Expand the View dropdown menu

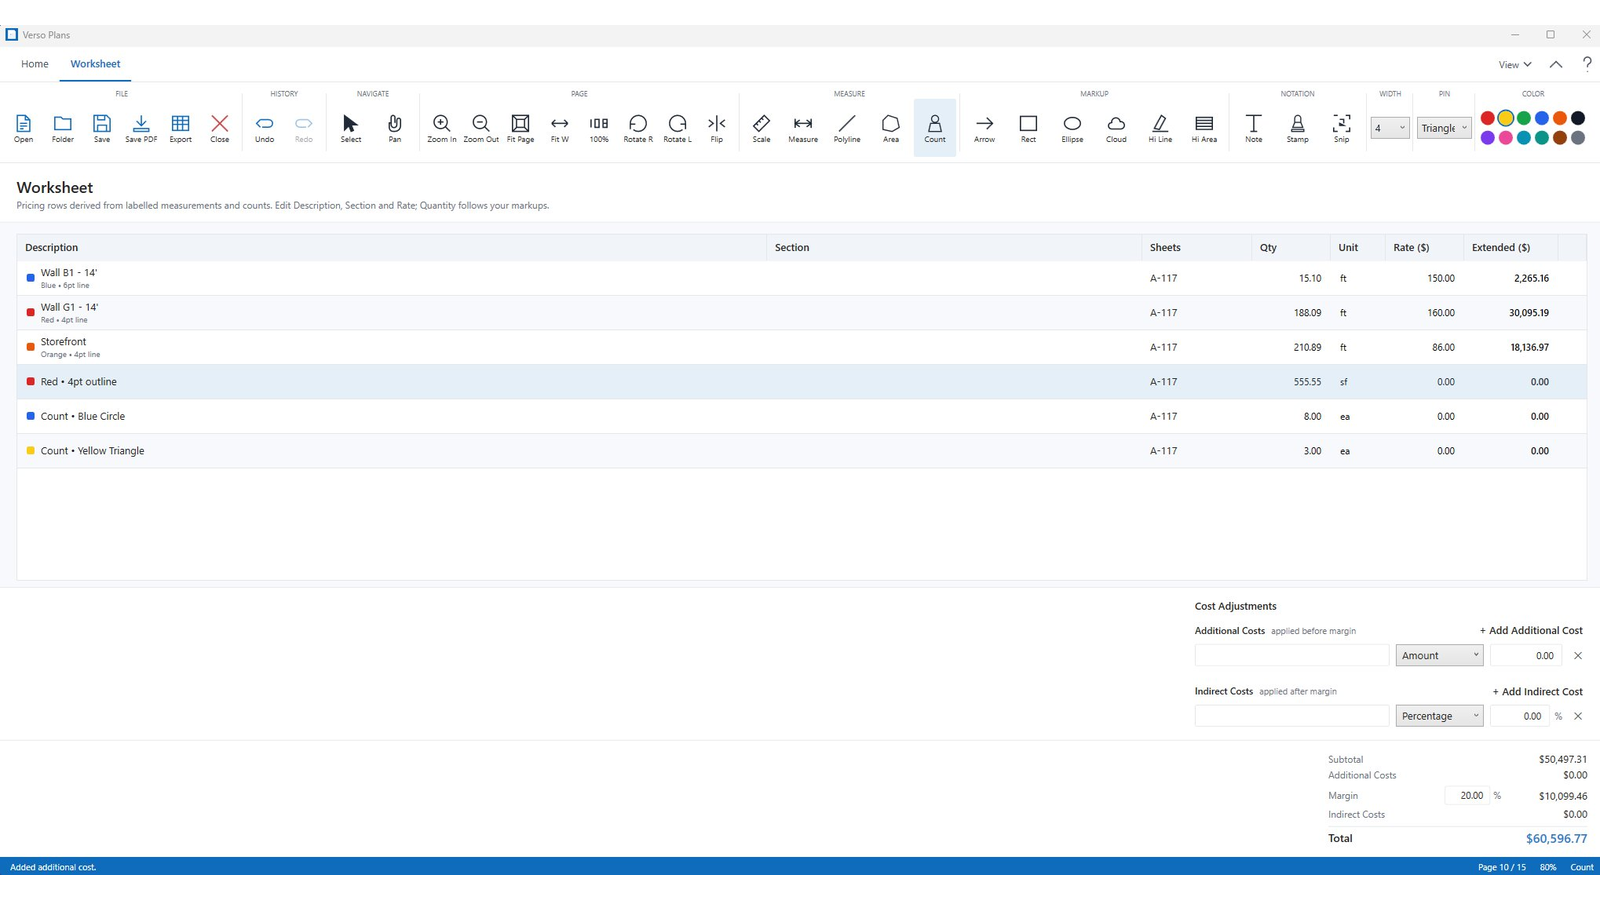pyautogui.click(x=1515, y=64)
